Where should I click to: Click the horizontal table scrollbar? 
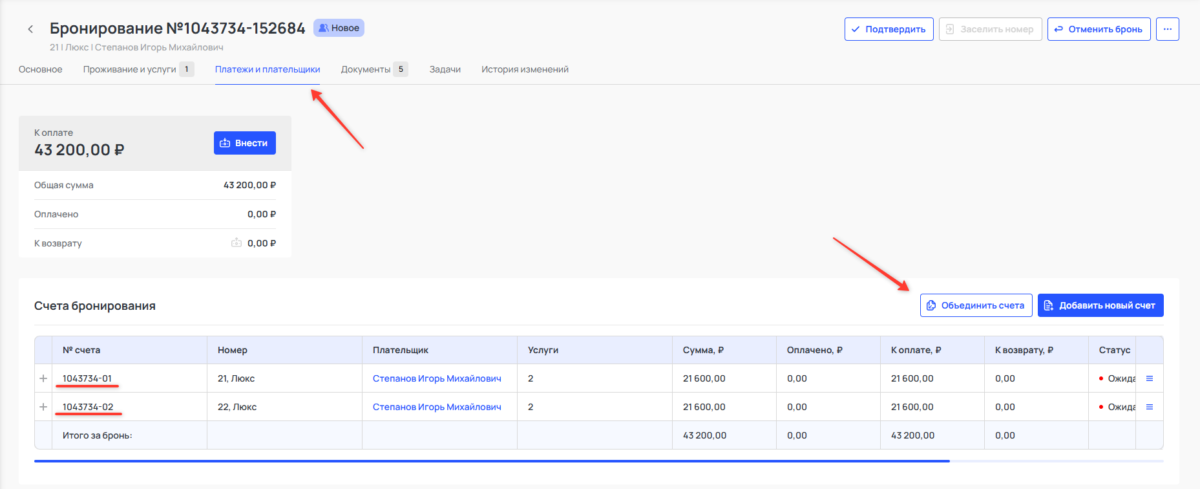491,461
